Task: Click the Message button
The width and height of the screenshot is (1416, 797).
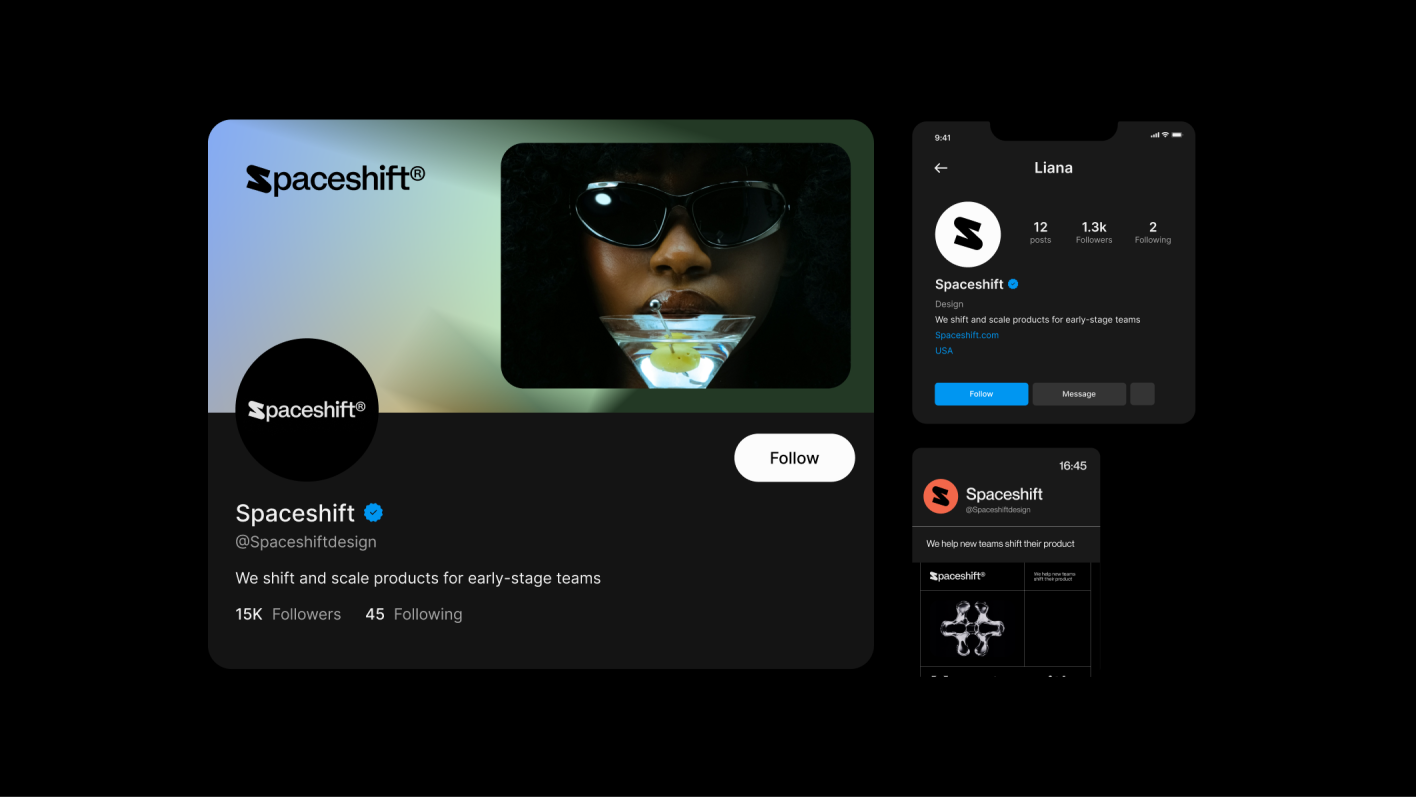Action: [x=1079, y=394]
